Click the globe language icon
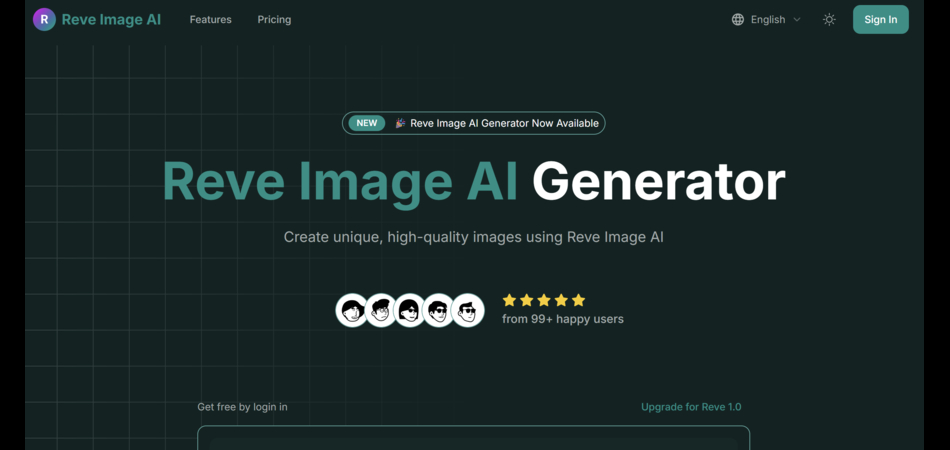Image resolution: width=950 pixels, height=450 pixels. pyautogui.click(x=737, y=19)
